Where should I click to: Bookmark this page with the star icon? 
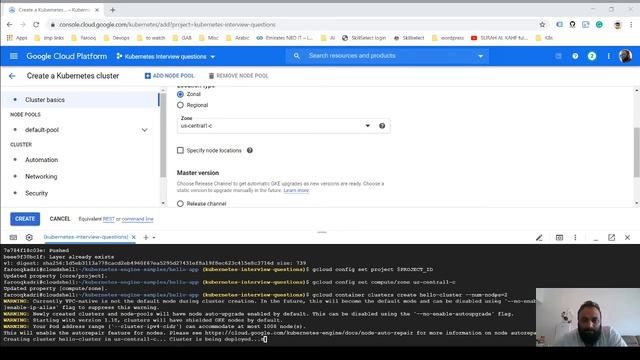point(542,25)
